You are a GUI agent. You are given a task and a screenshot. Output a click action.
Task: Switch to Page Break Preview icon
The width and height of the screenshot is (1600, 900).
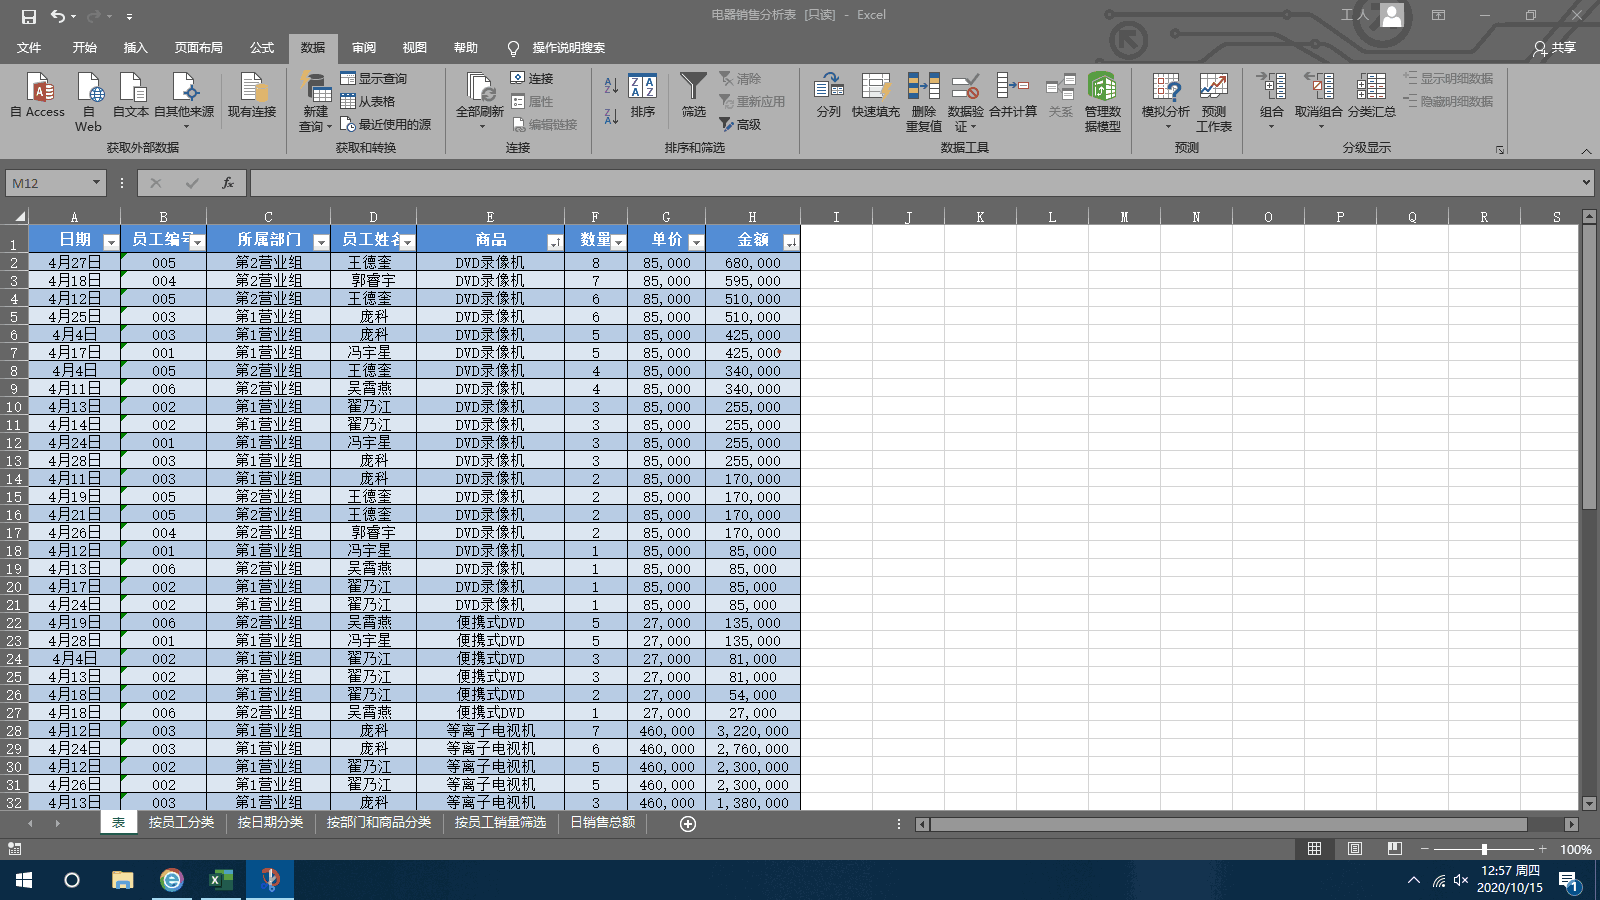pos(1395,849)
